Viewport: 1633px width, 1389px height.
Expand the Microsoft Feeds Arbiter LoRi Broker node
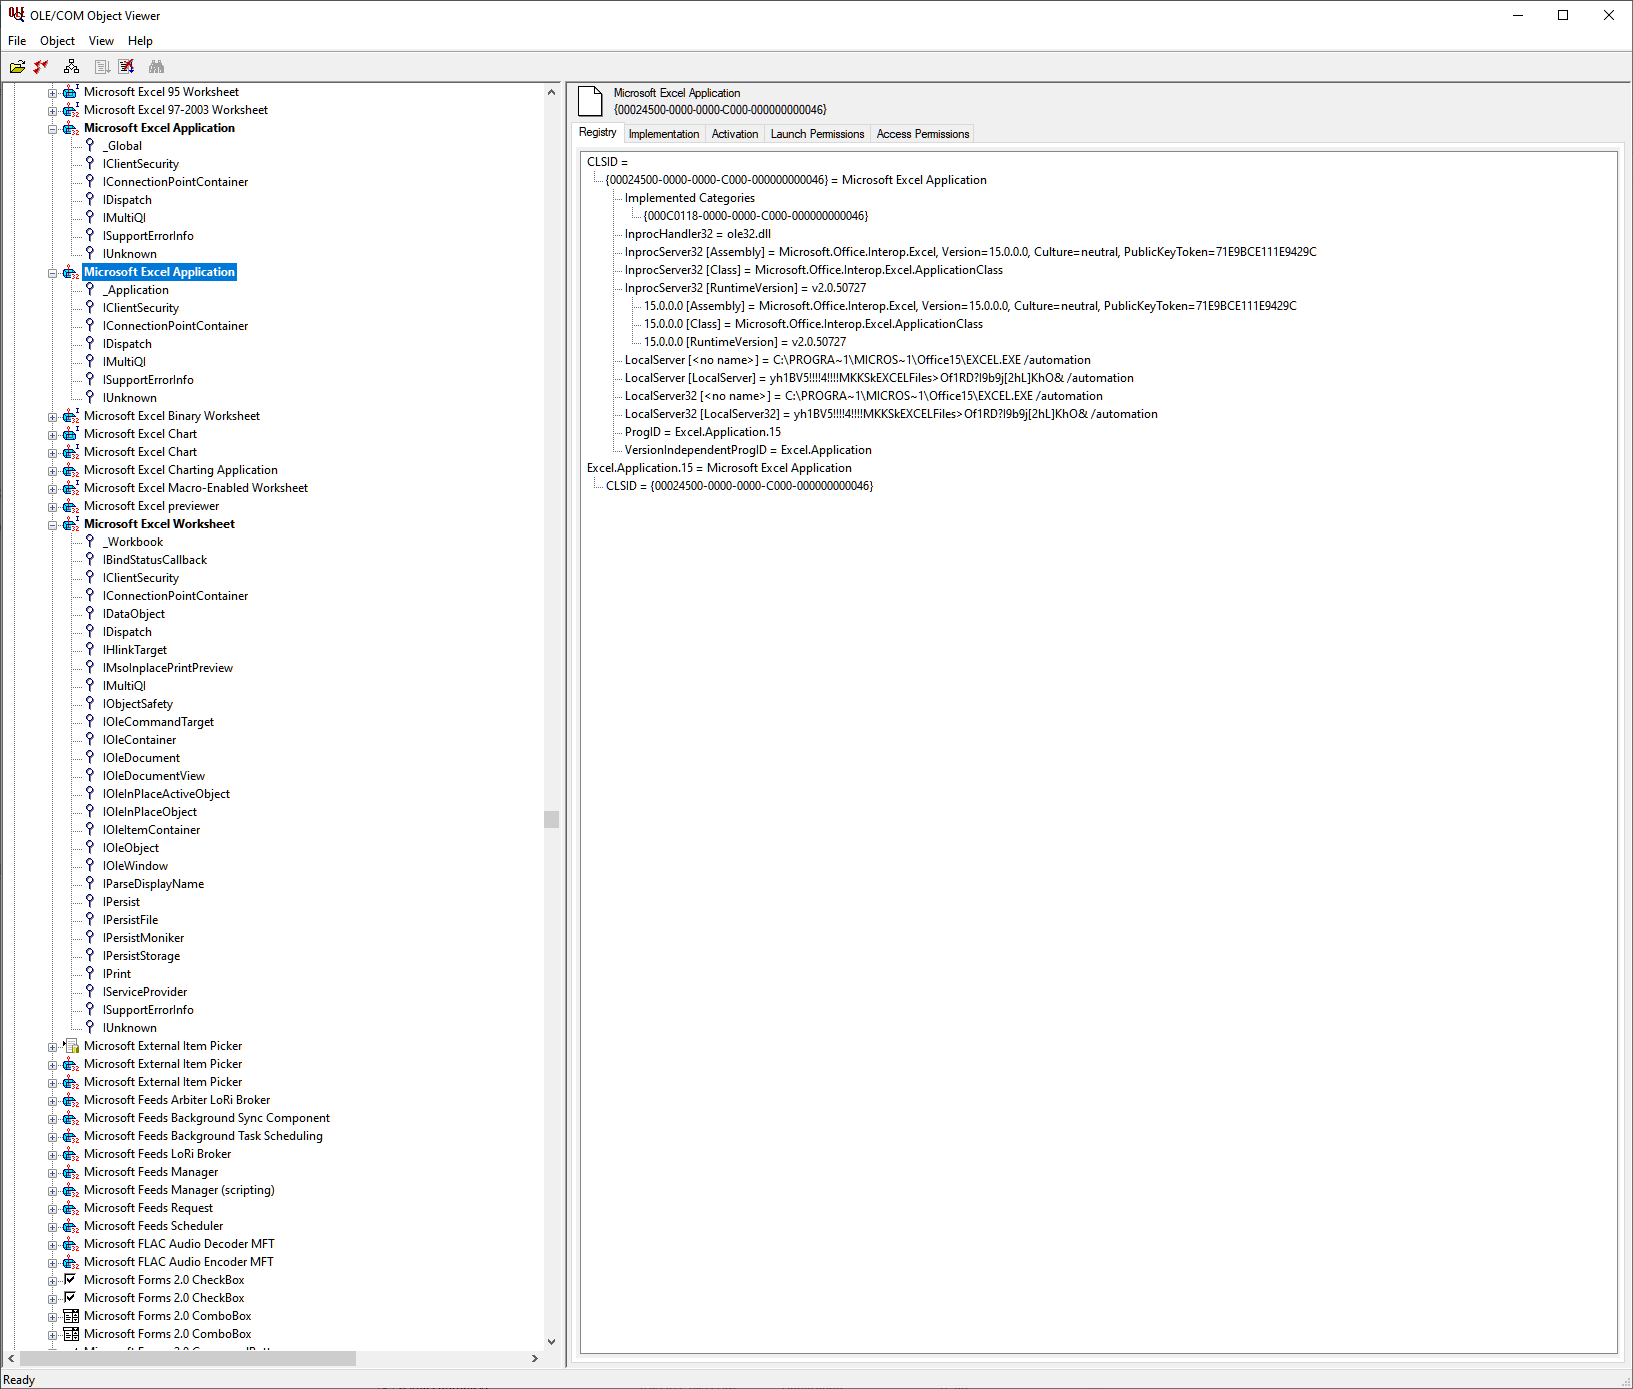click(x=53, y=1101)
